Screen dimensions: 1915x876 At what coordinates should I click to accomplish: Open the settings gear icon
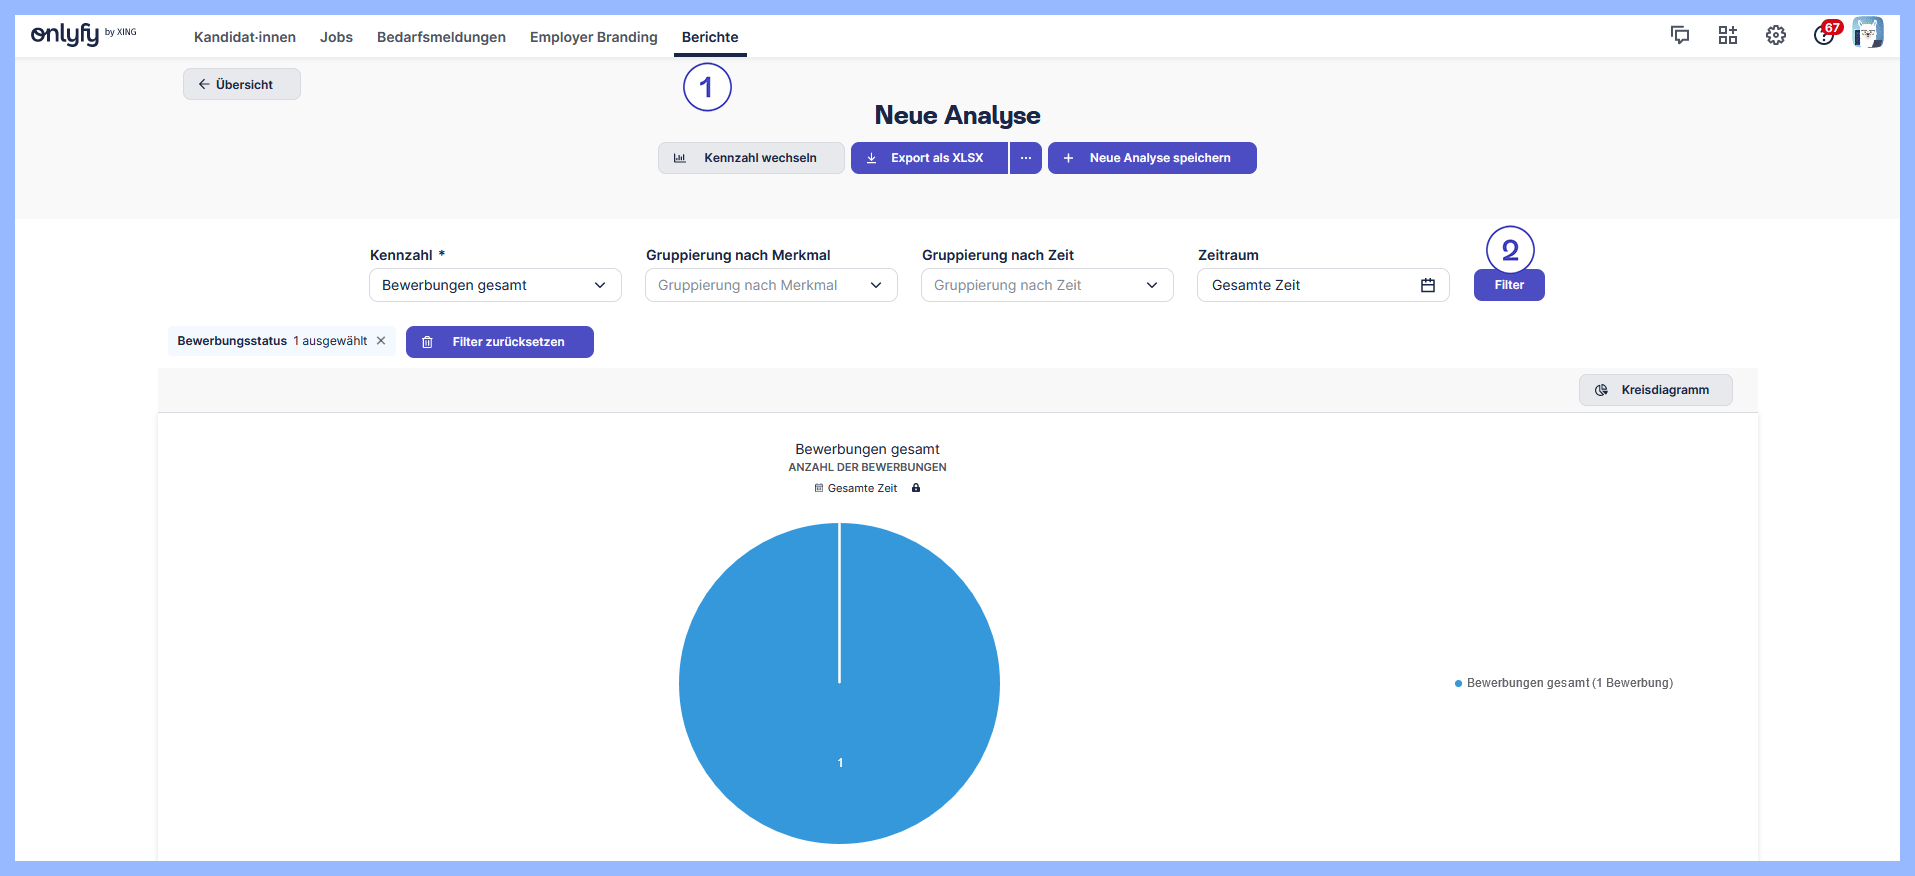click(x=1776, y=36)
